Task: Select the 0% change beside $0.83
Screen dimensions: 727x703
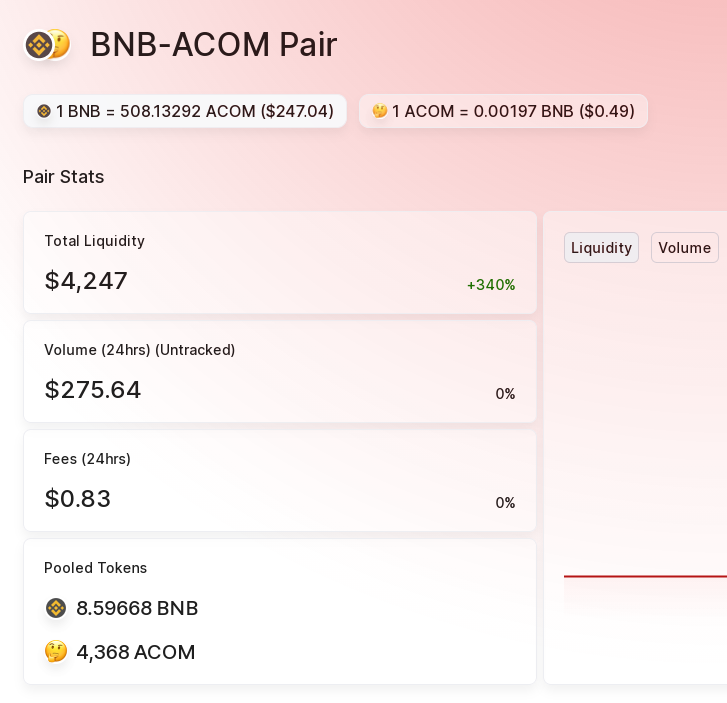Action: 505,503
